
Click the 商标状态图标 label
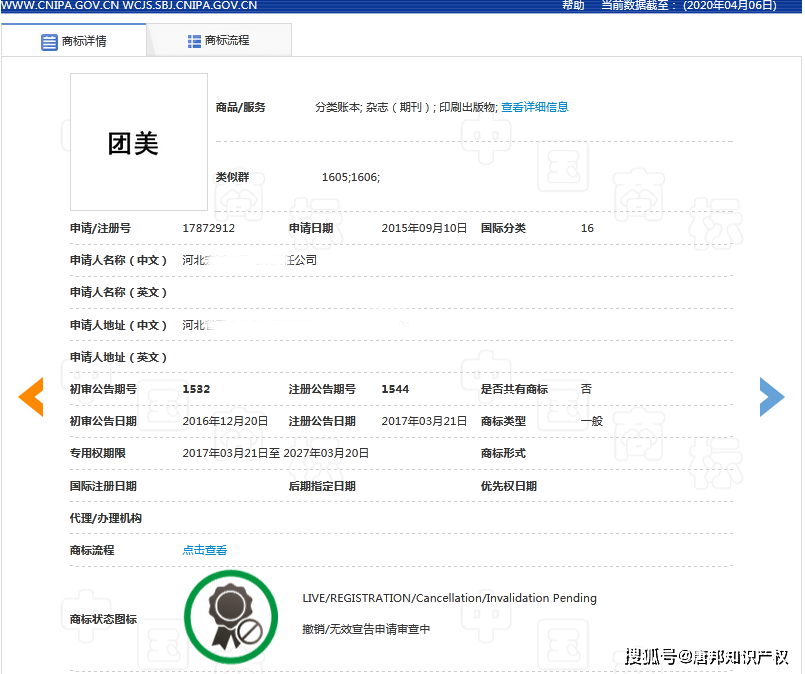pyautogui.click(x=103, y=619)
